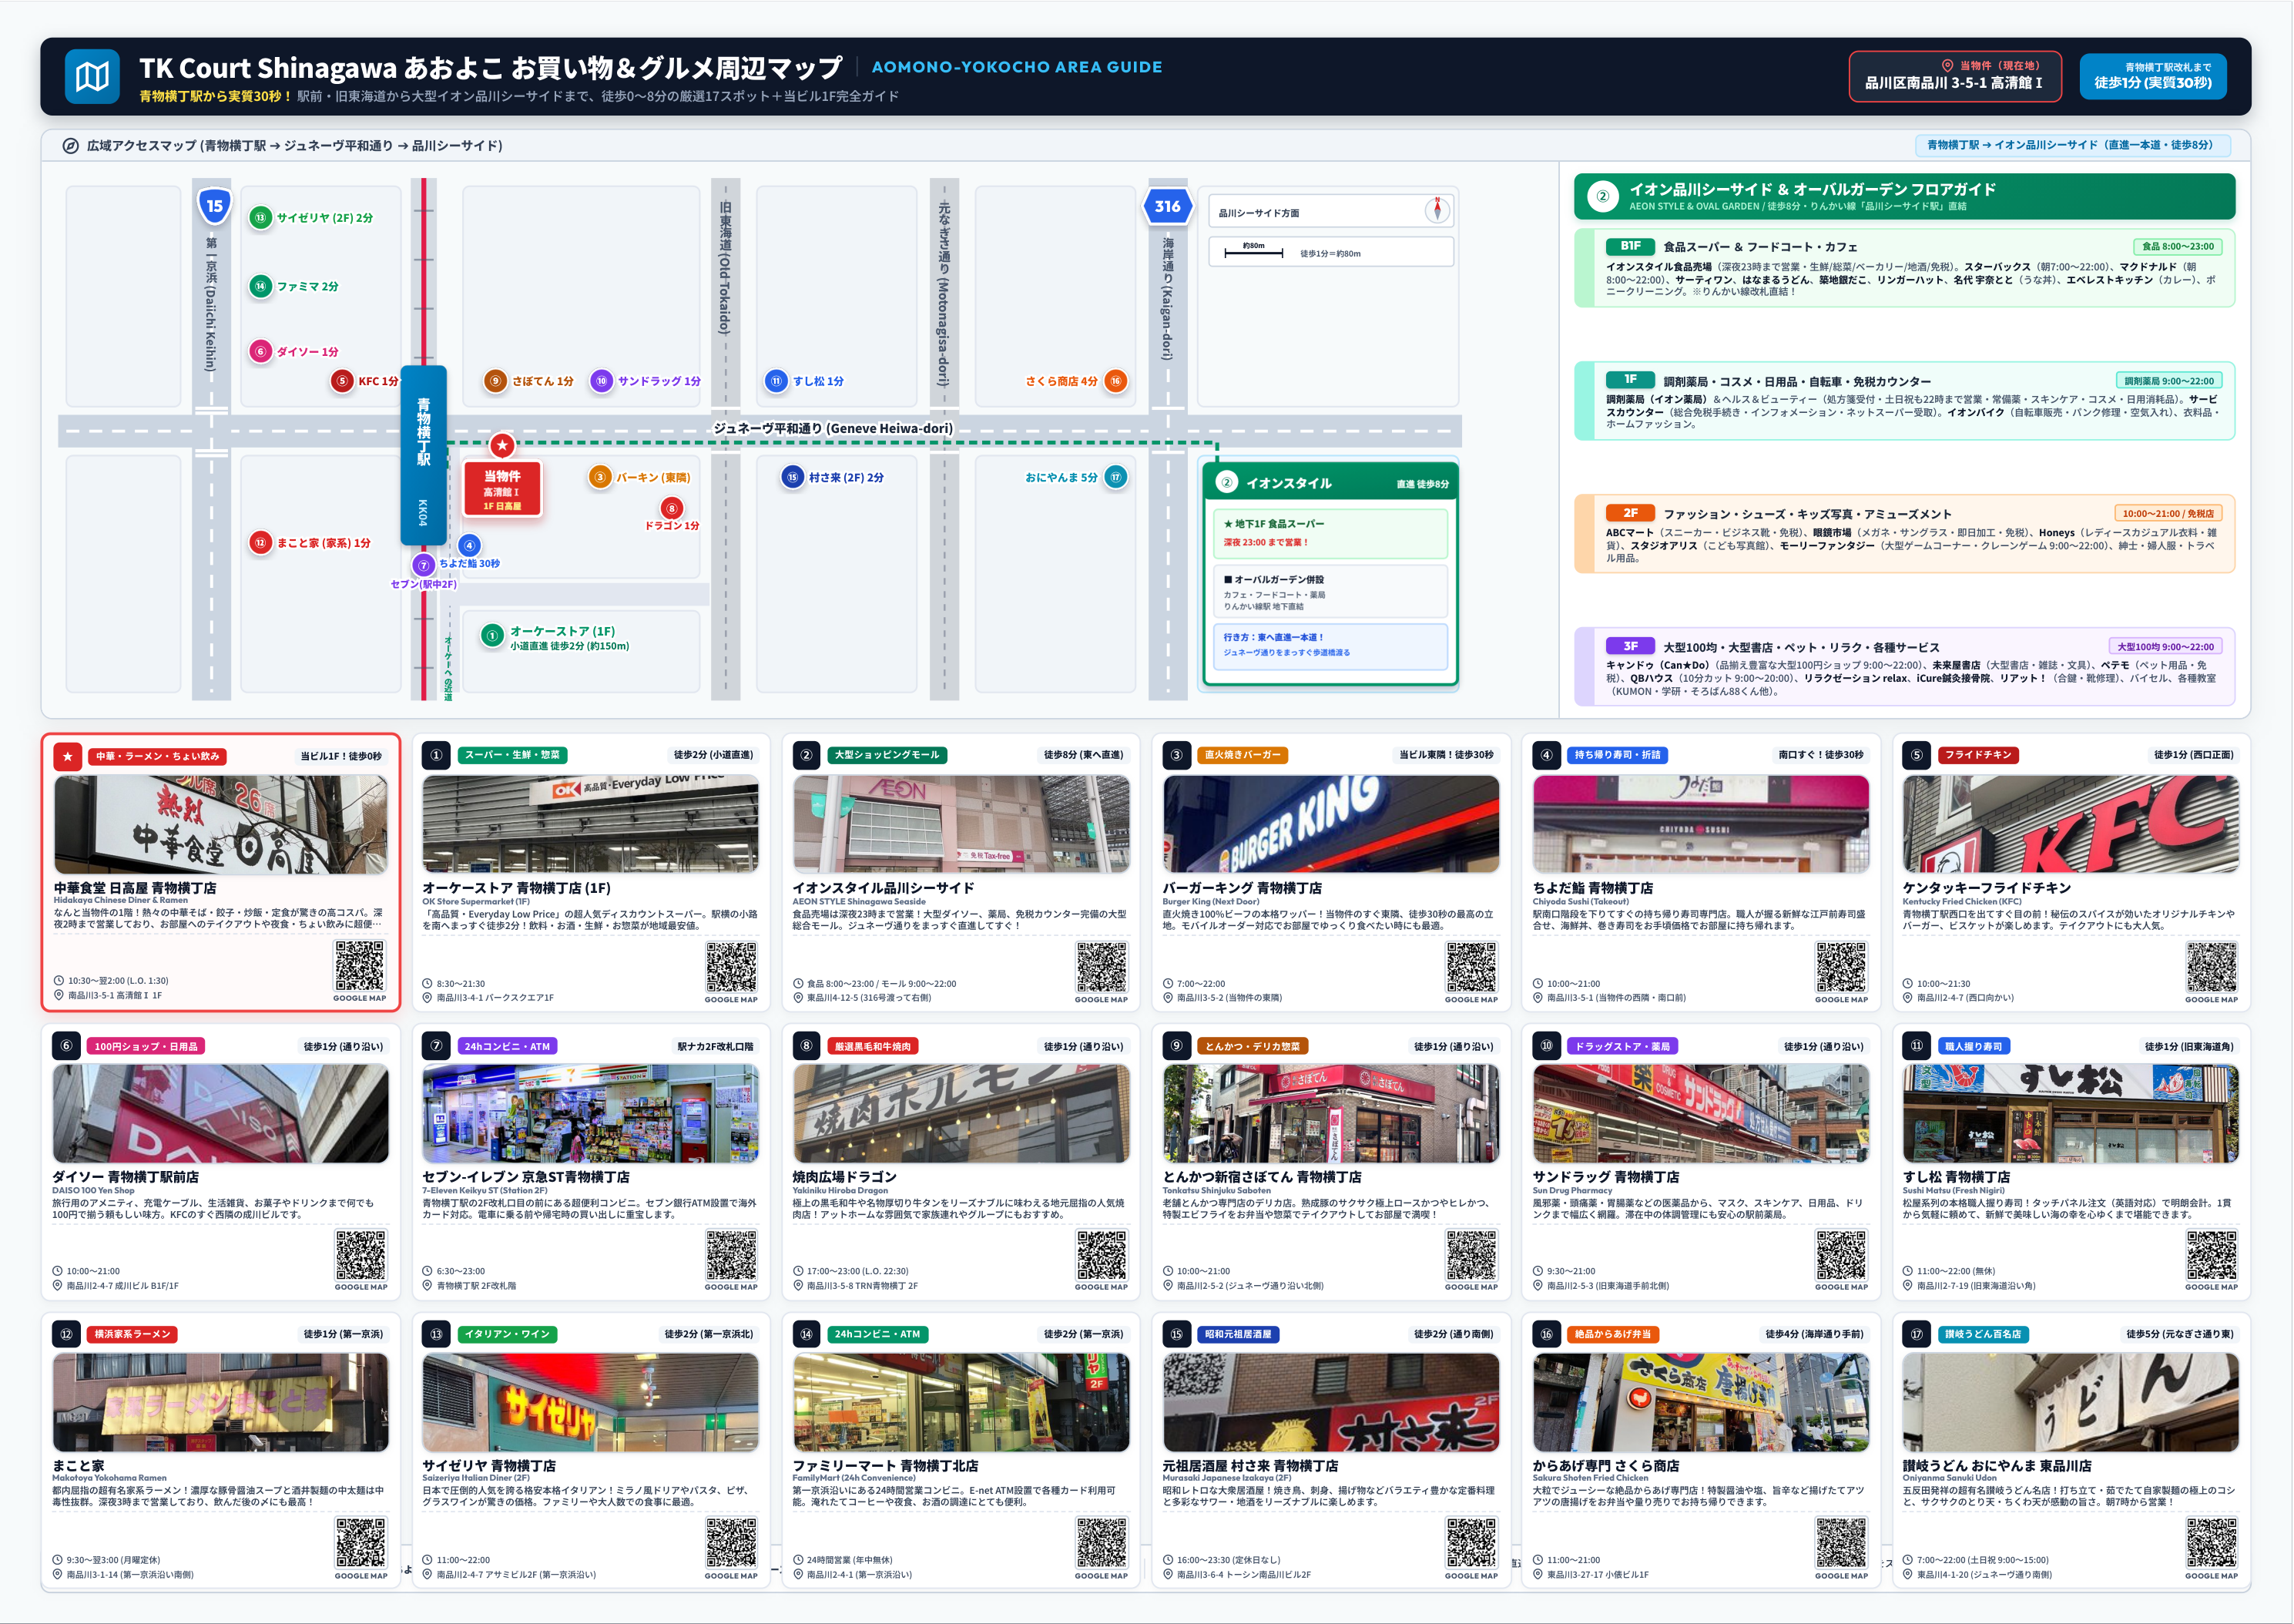Viewport: 2294px width, 1624px height.
Task: Click the circled 2 icon in AEON floor guide header
Action: click(x=1602, y=196)
